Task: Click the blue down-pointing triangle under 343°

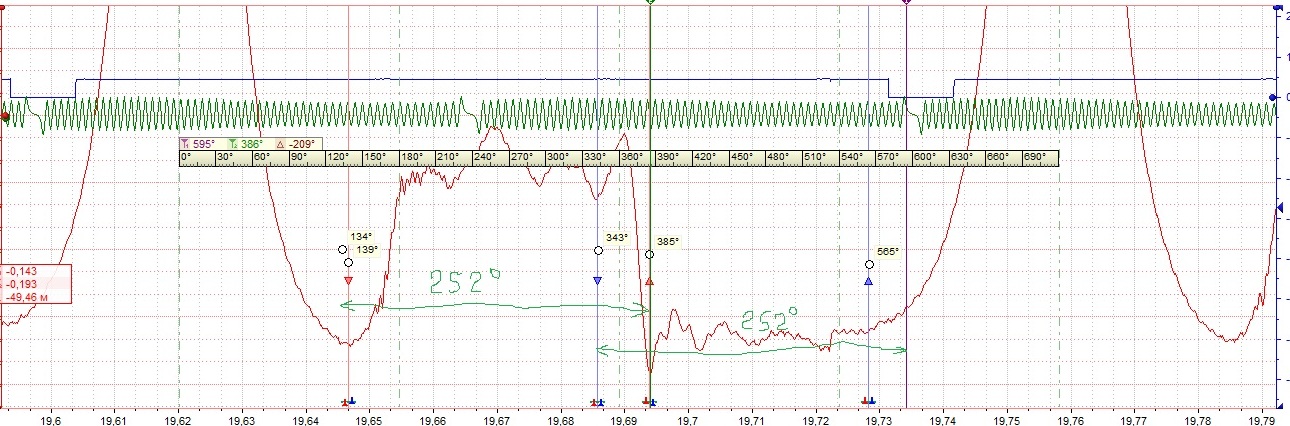Action: [598, 281]
